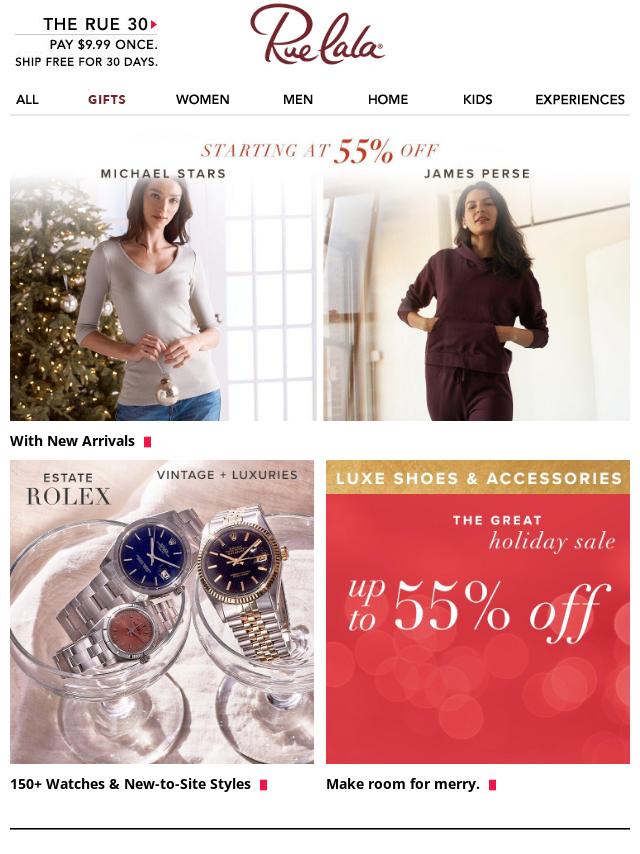This screenshot has width=640, height=854.
Task: Open the Kids category
Action: [478, 100]
